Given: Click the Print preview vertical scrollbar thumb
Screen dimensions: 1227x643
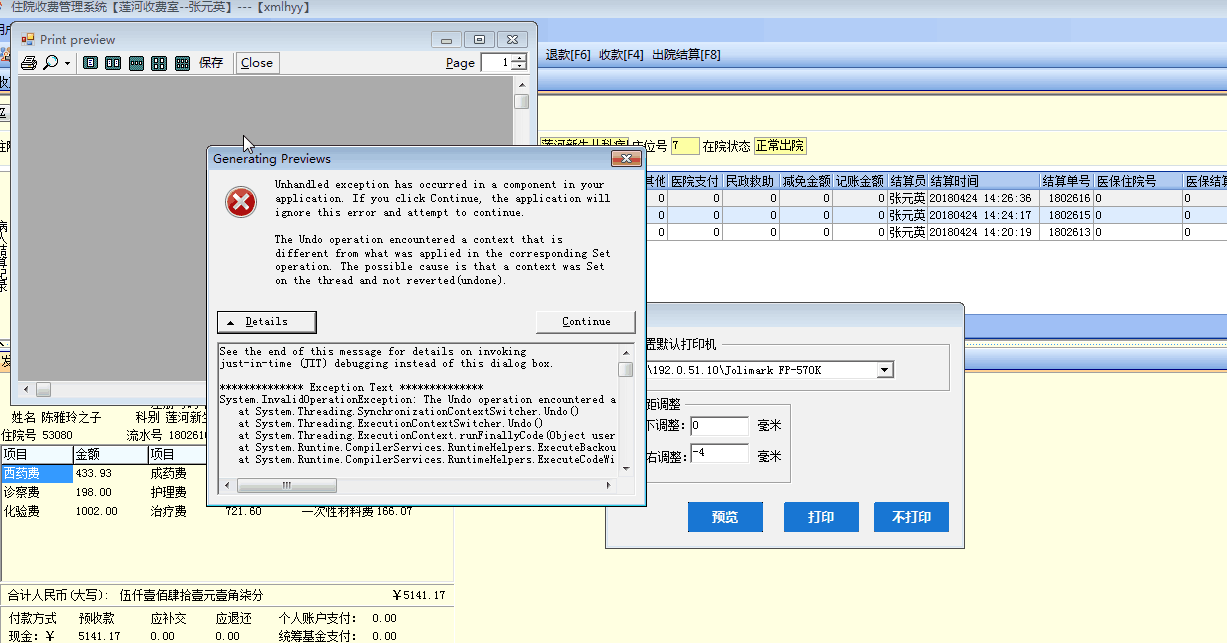Looking at the screenshot, I should 522,102.
